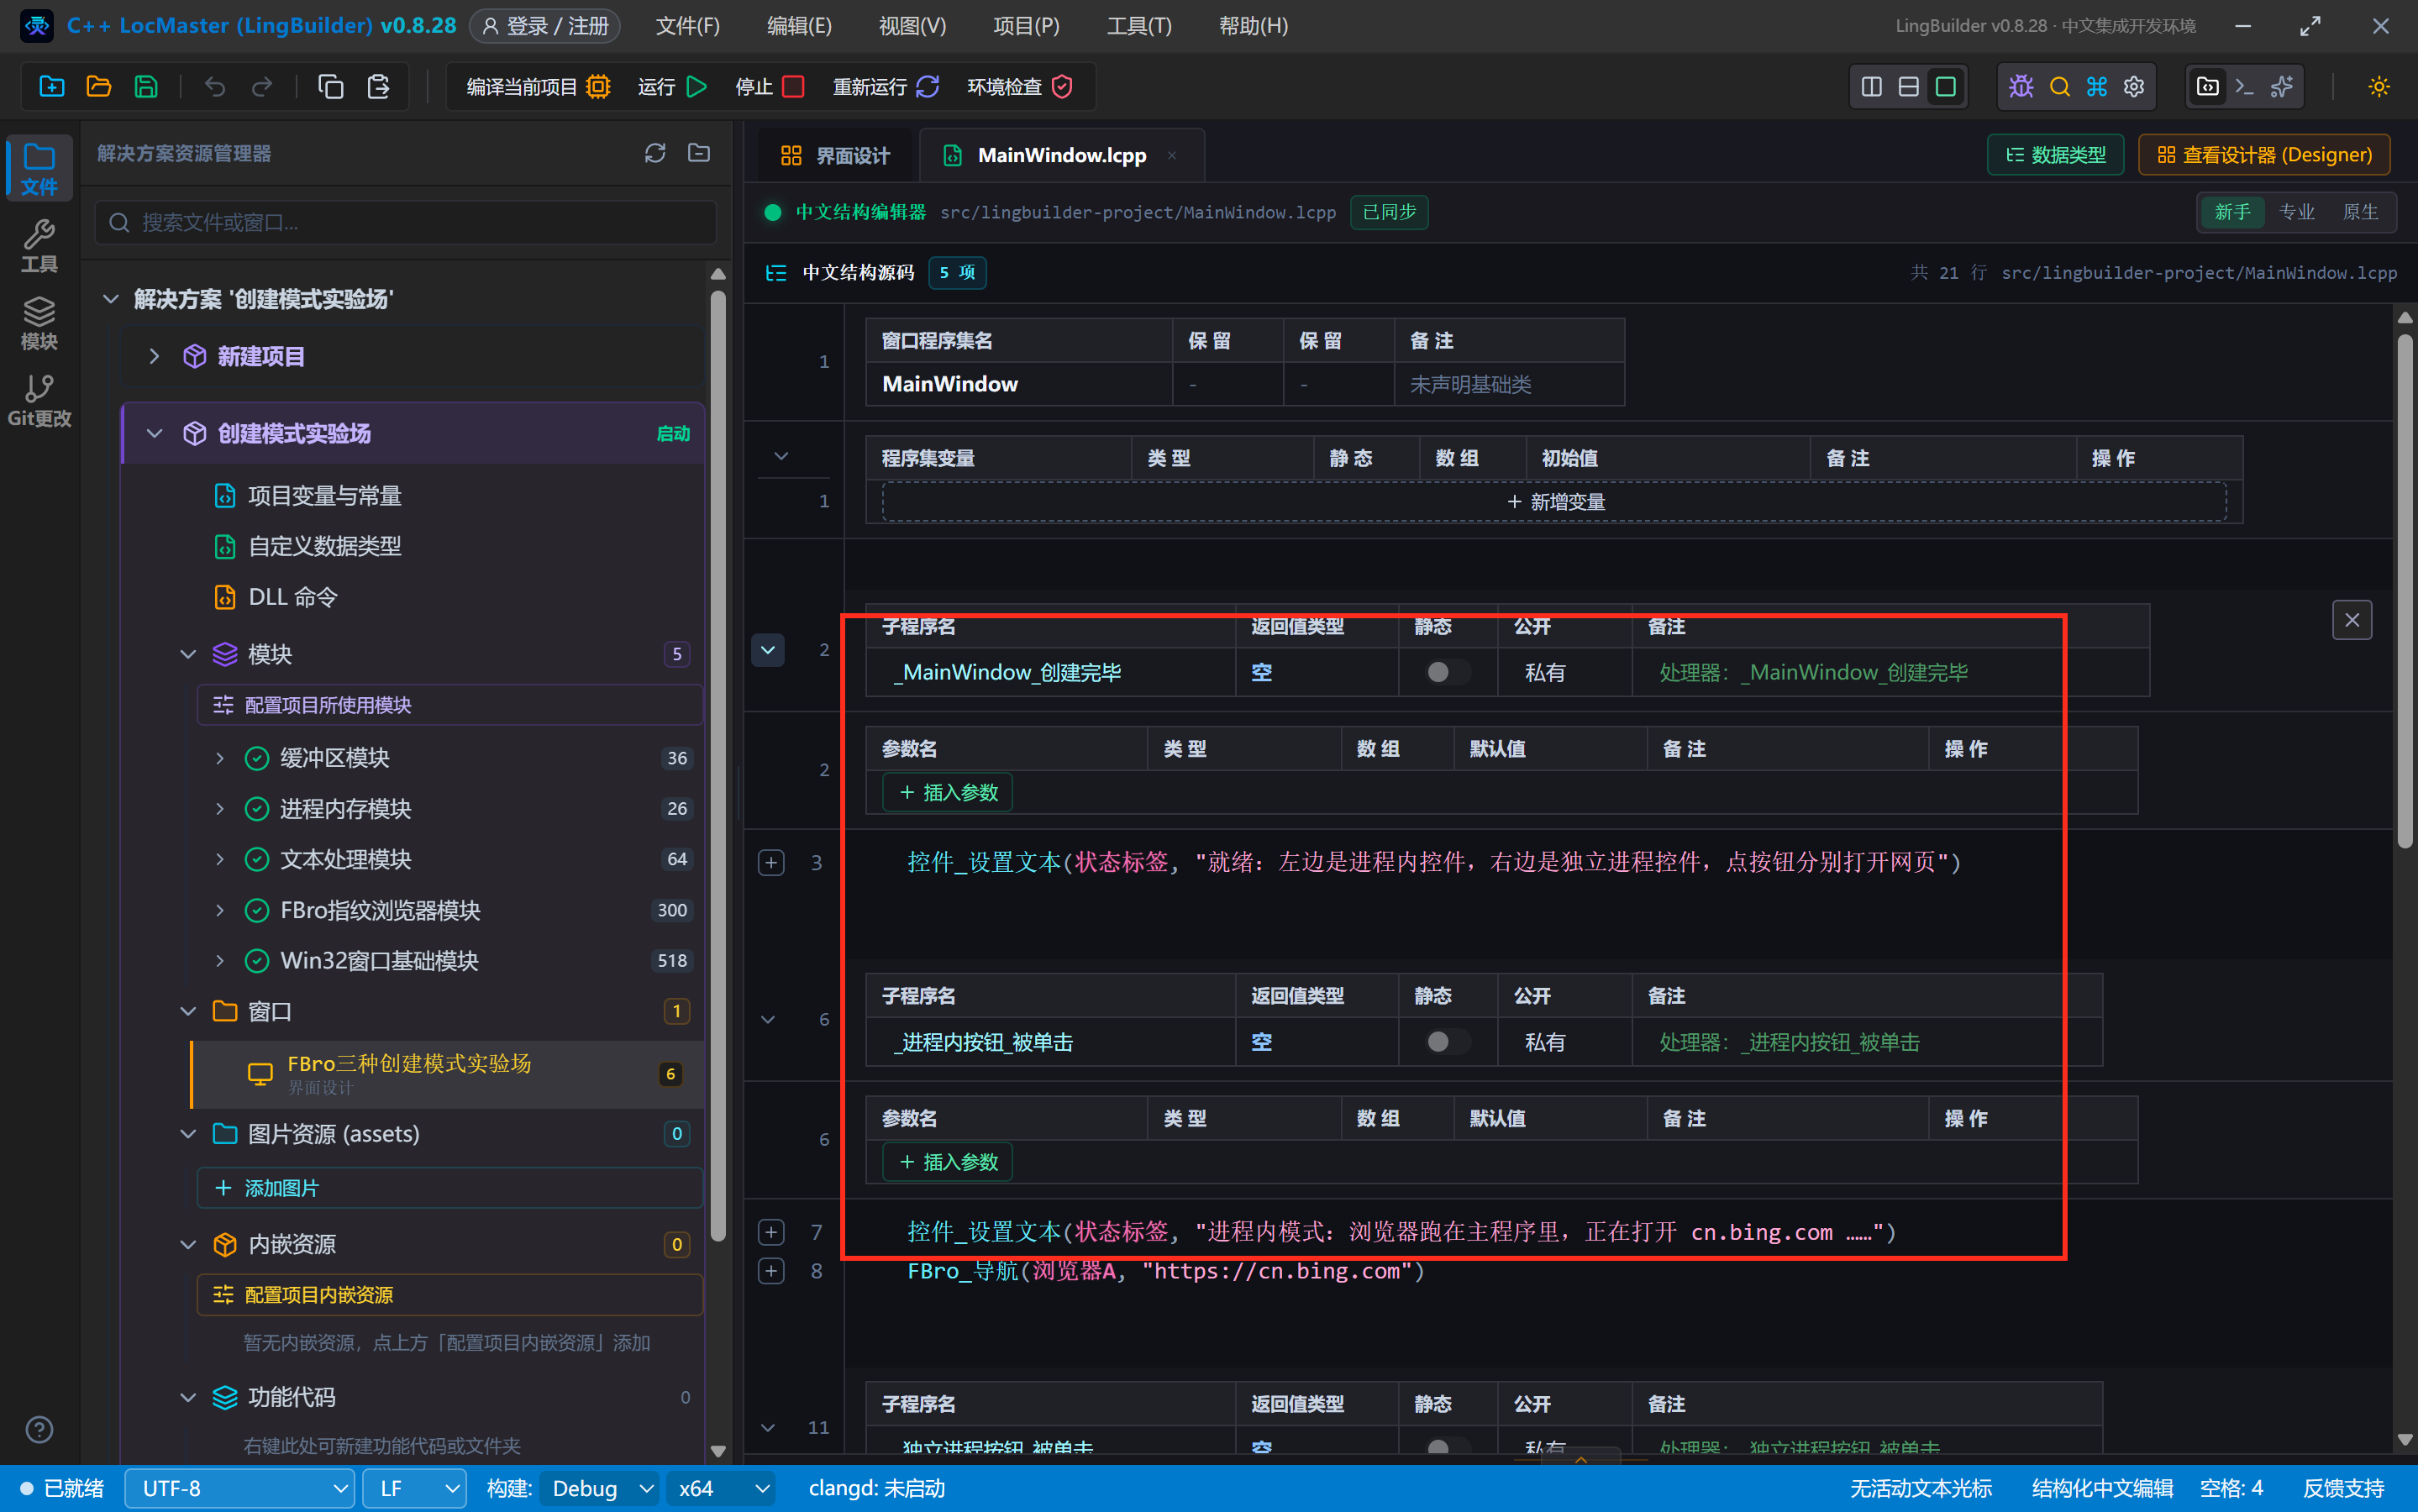Click 编译当前项目 button

coord(538,87)
